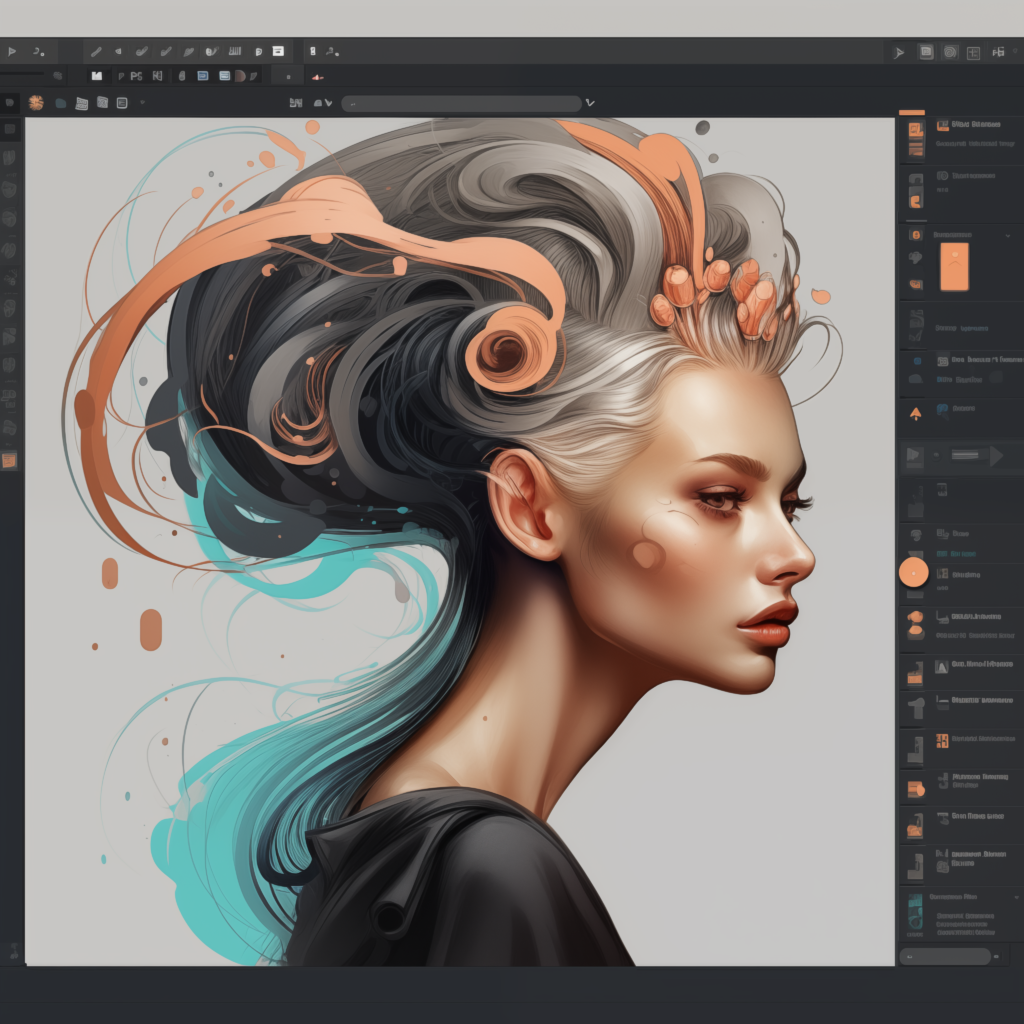Click the PS icon in the second toolbar row

[x=135, y=75]
